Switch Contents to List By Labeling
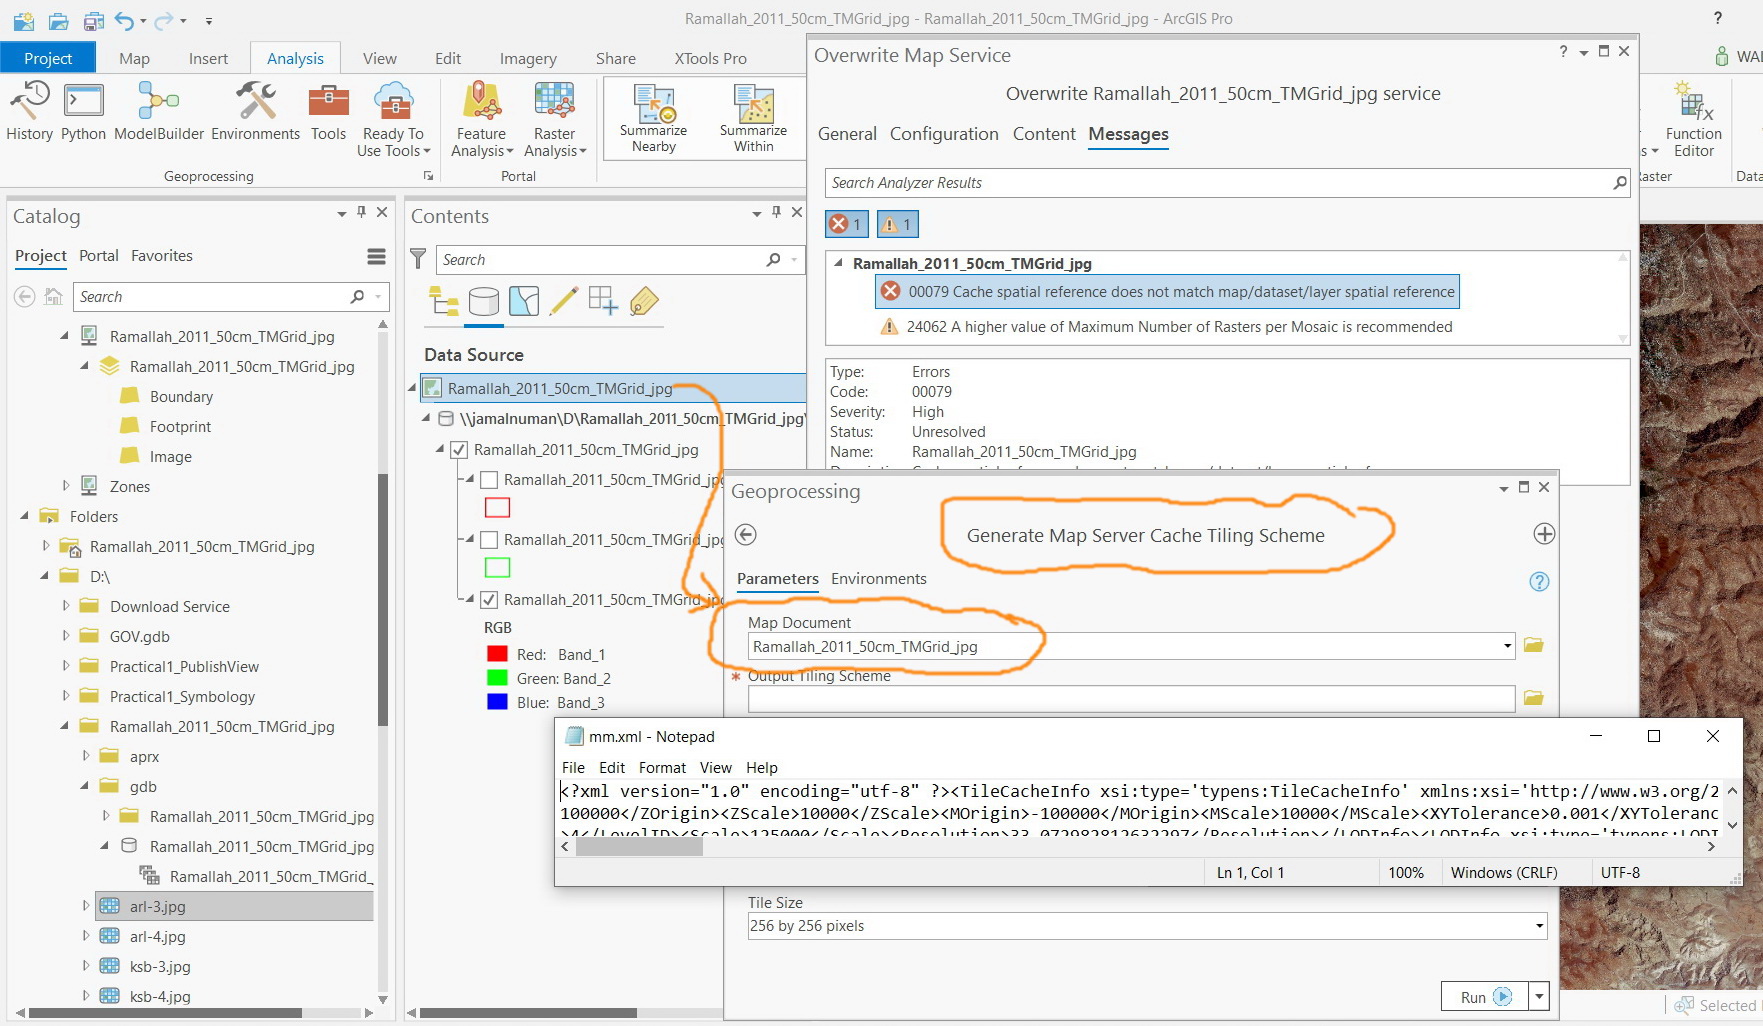Screen dimensions: 1763x1026 [644, 301]
